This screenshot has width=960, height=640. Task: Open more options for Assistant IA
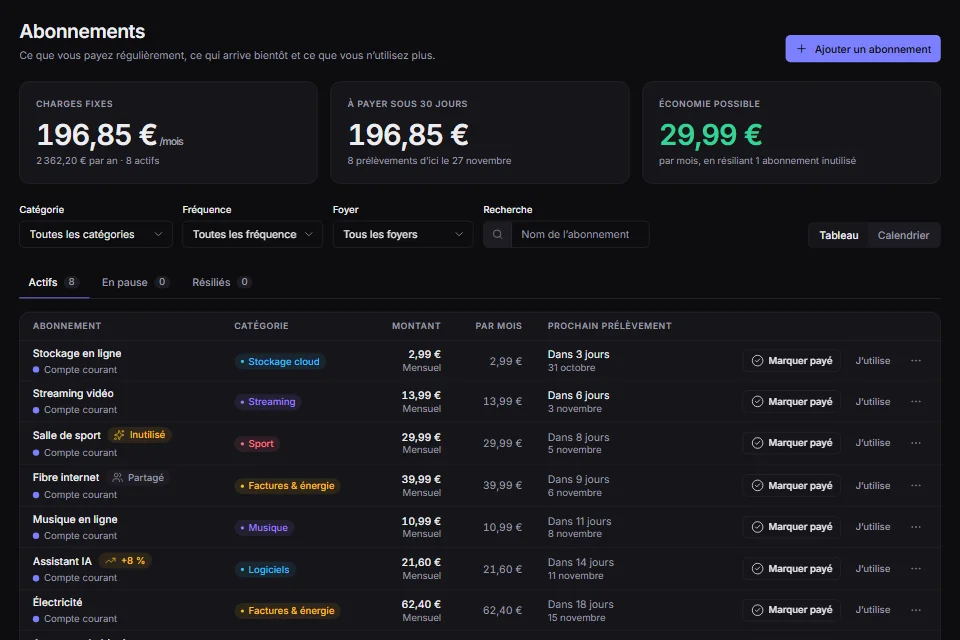click(916, 569)
